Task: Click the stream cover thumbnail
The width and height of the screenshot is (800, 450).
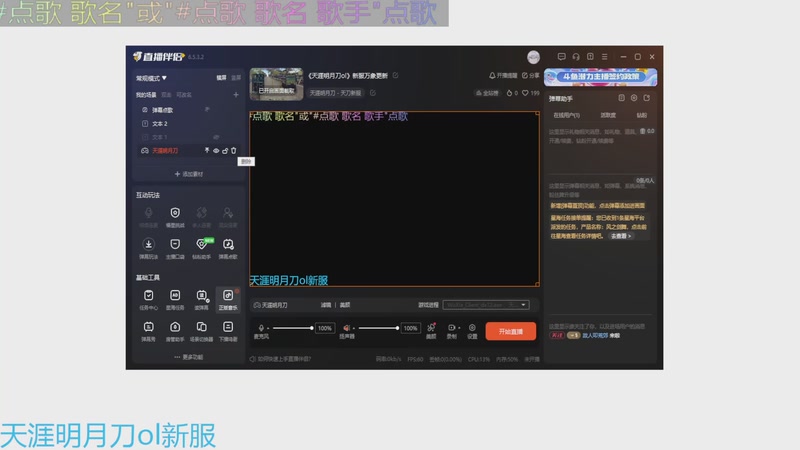Action: [277, 84]
